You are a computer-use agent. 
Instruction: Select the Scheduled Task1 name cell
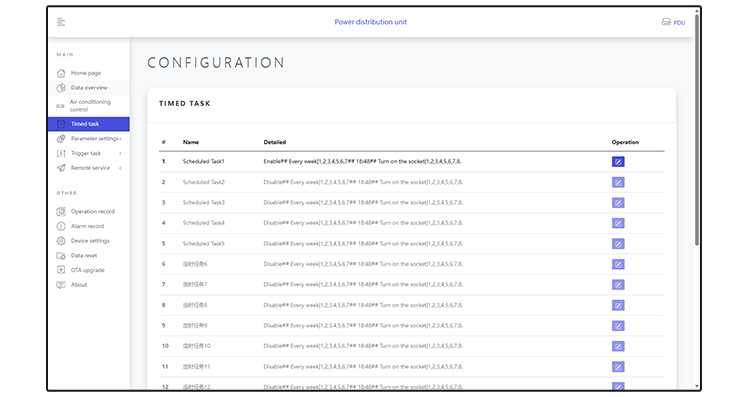203,162
